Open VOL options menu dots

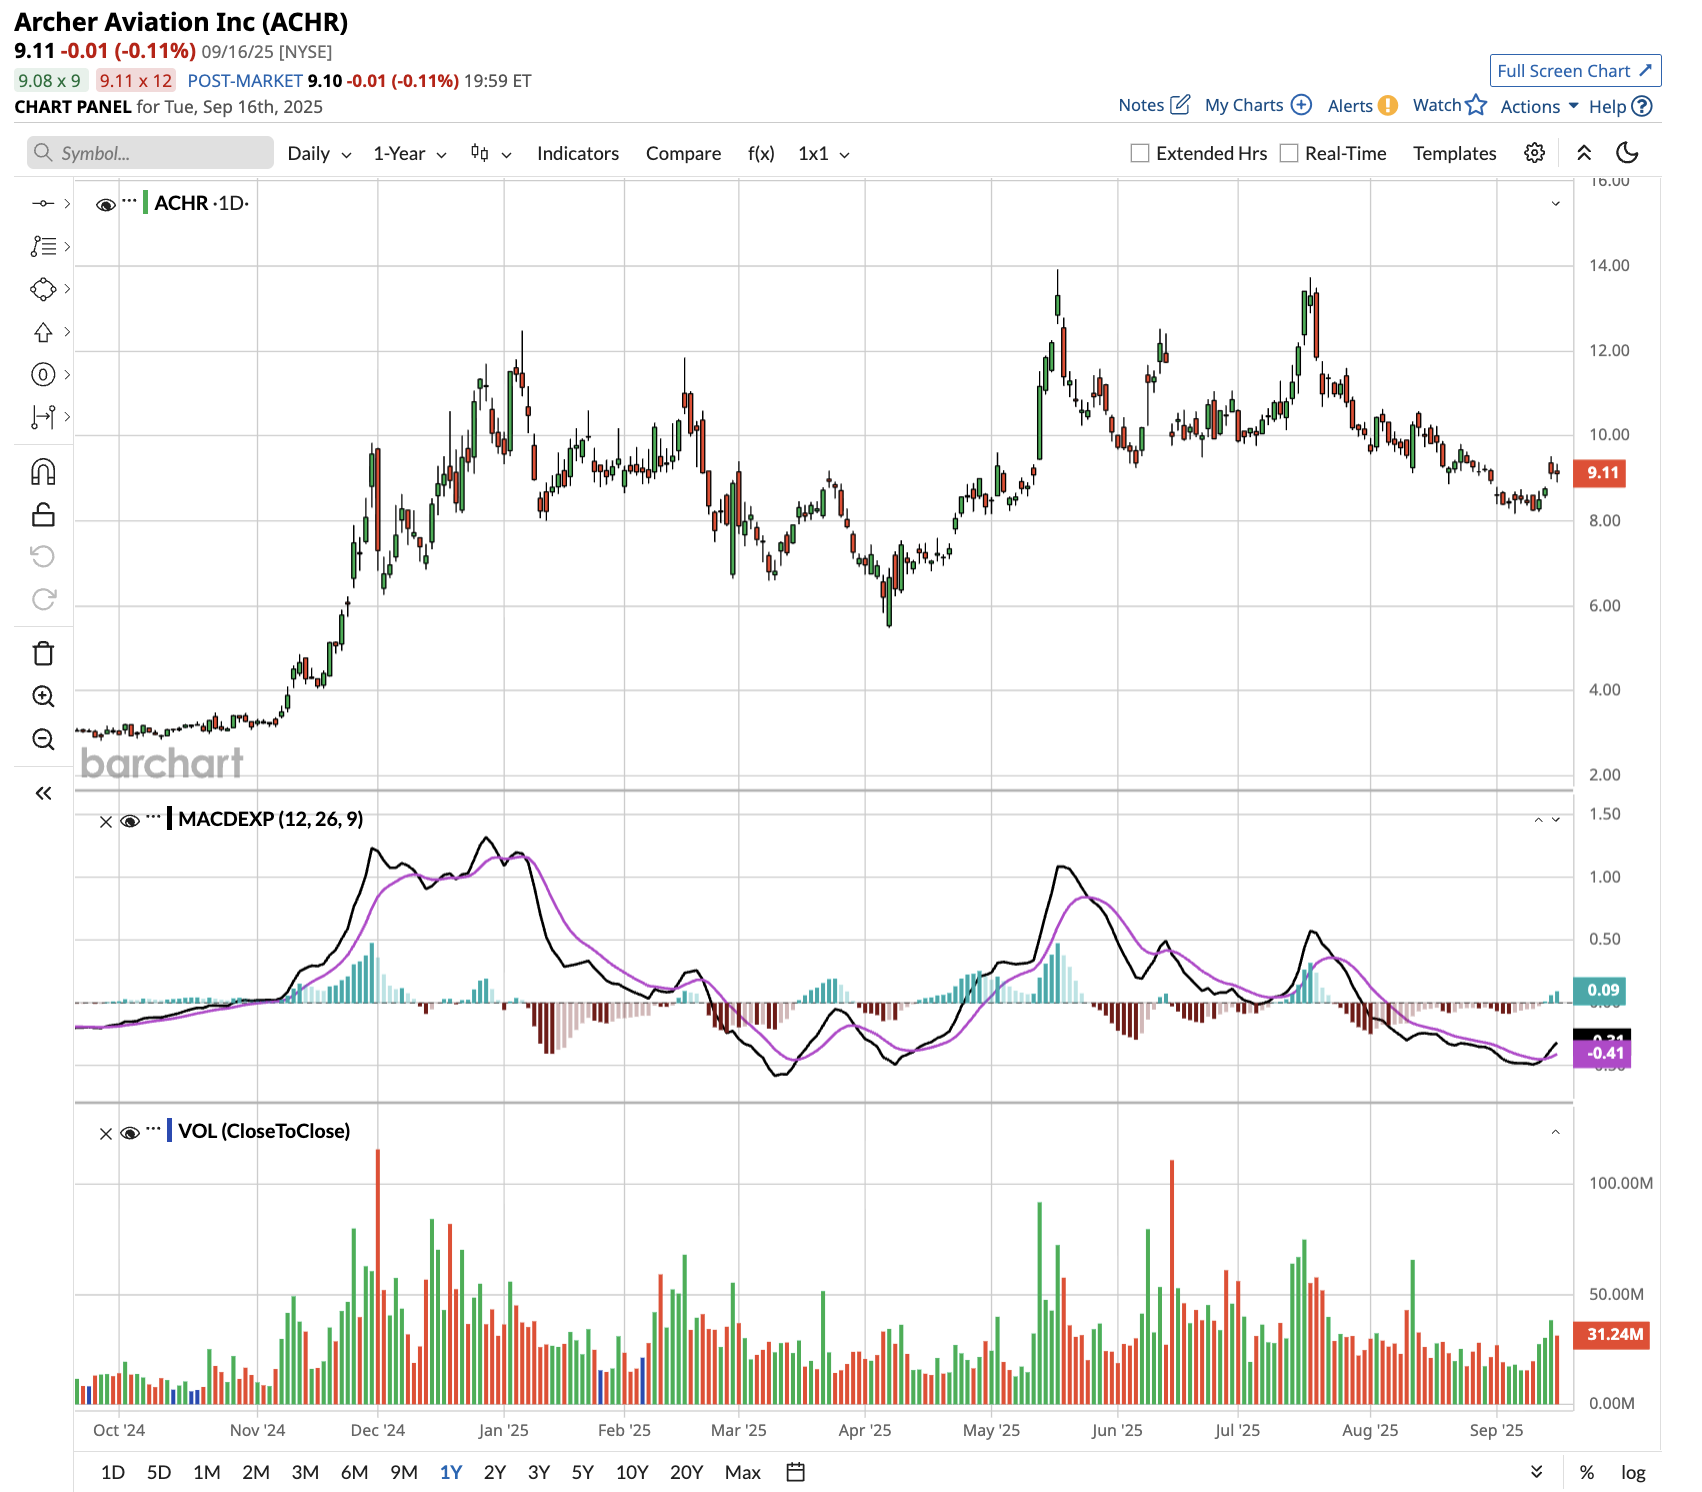point(153,1129)
